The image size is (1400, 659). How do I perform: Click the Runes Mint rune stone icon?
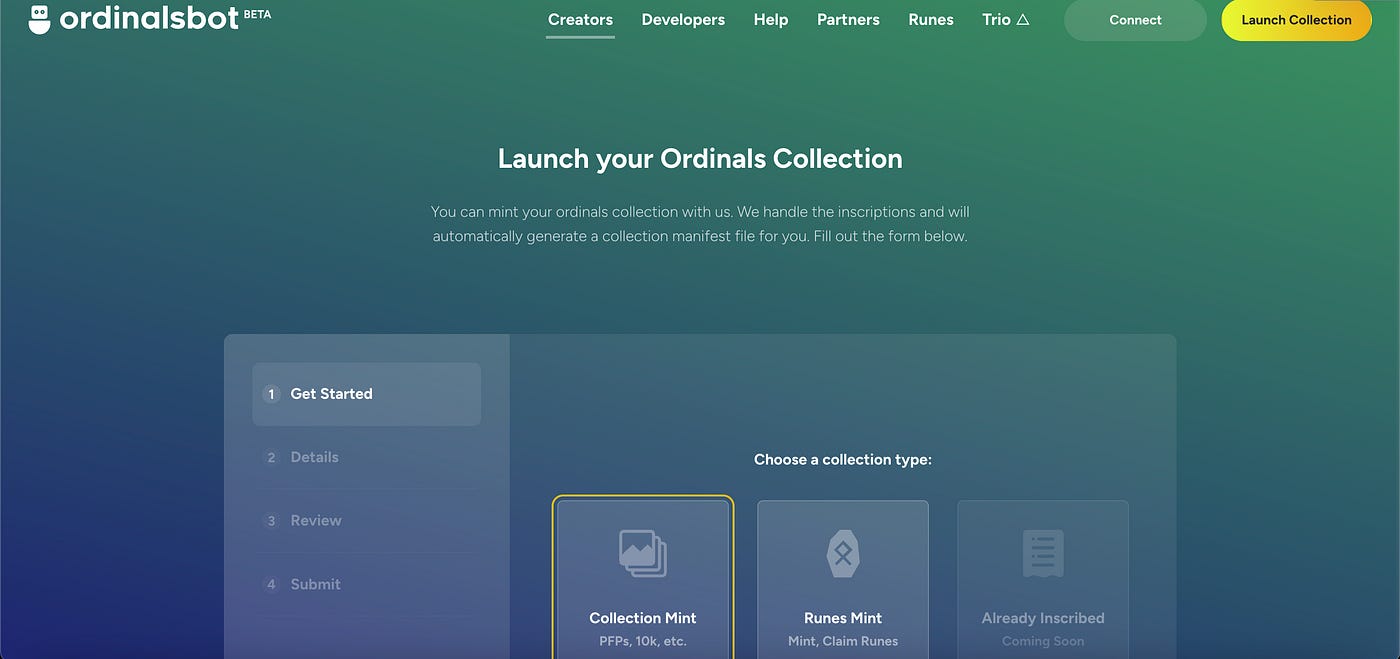(843, 554)
